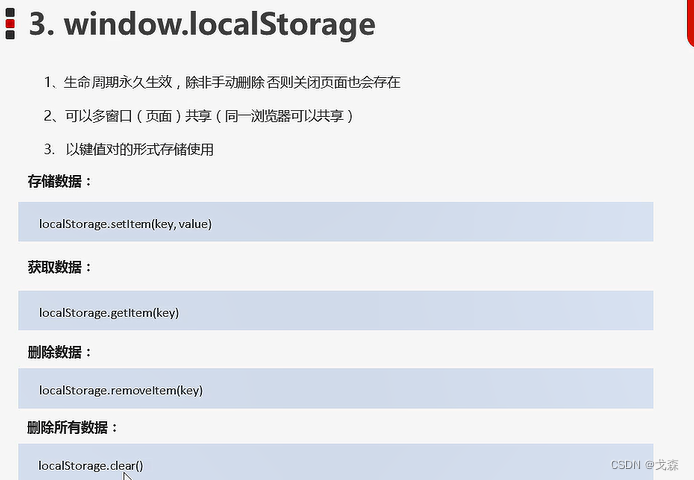Click the localStorage.getItem(key) code block
The width and height of the screenshot is (694, 480).
[335, 310]
